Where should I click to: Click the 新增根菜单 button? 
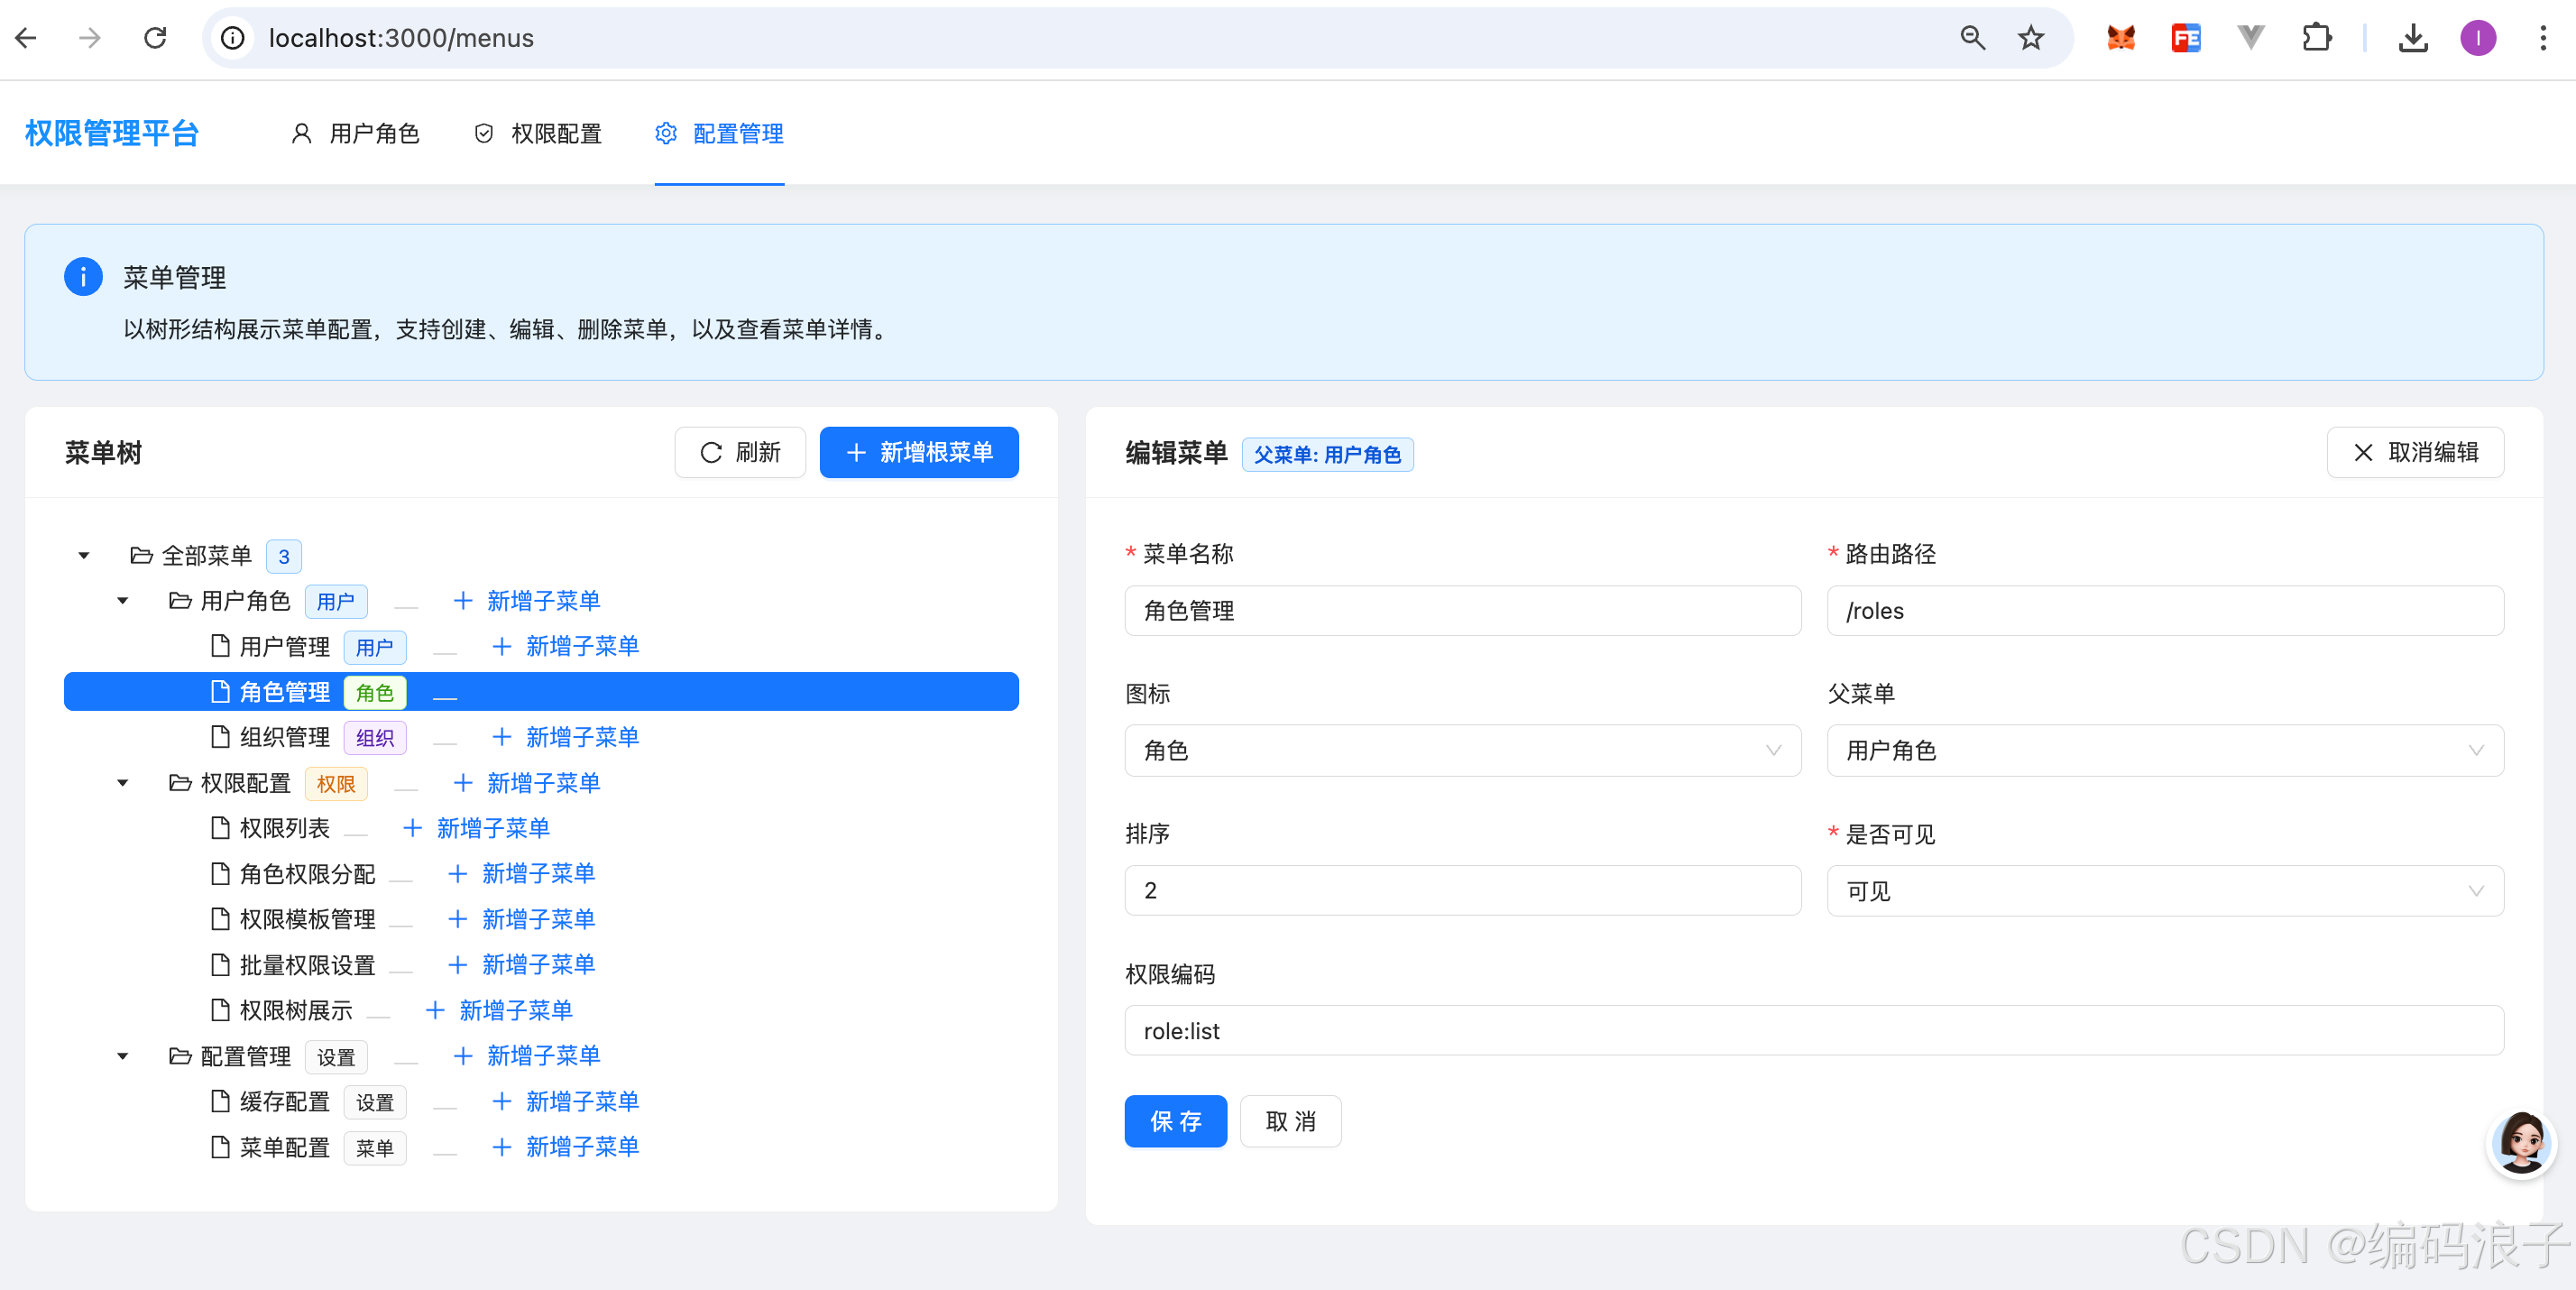918,453
